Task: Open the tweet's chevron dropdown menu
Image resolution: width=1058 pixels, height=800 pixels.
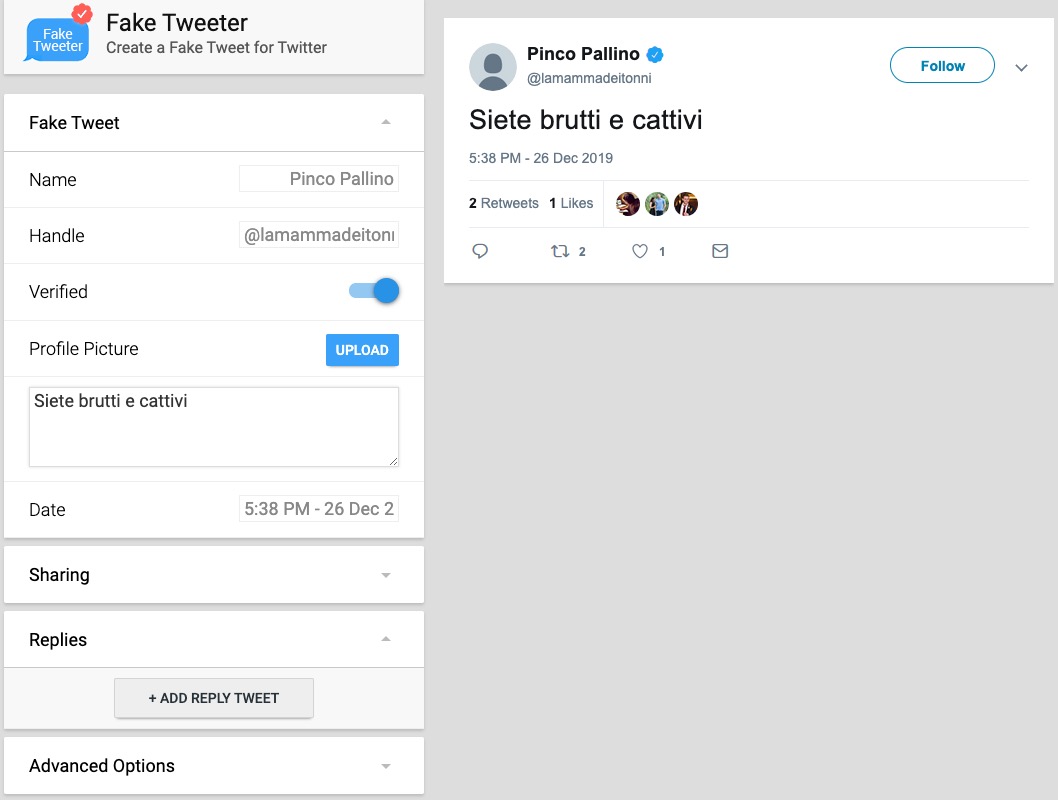Action: (x=1021, y=68)
